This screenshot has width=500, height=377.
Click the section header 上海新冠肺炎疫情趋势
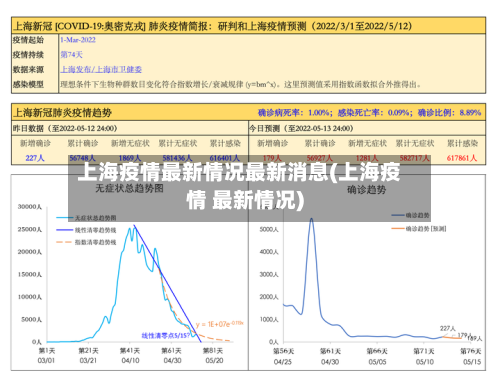click(62, 113)
